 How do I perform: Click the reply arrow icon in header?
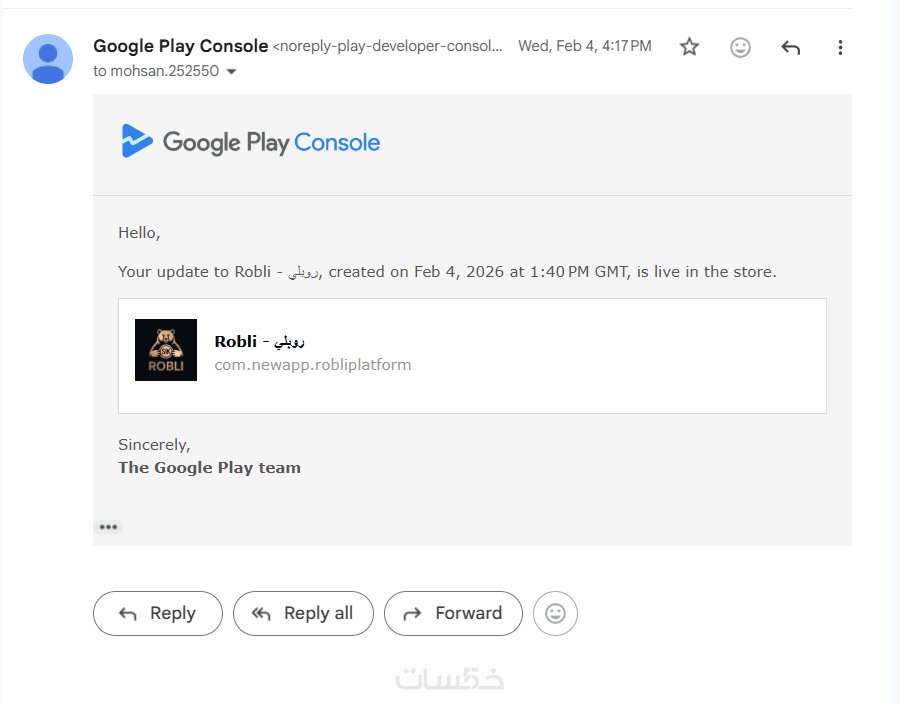pos(791,47)
